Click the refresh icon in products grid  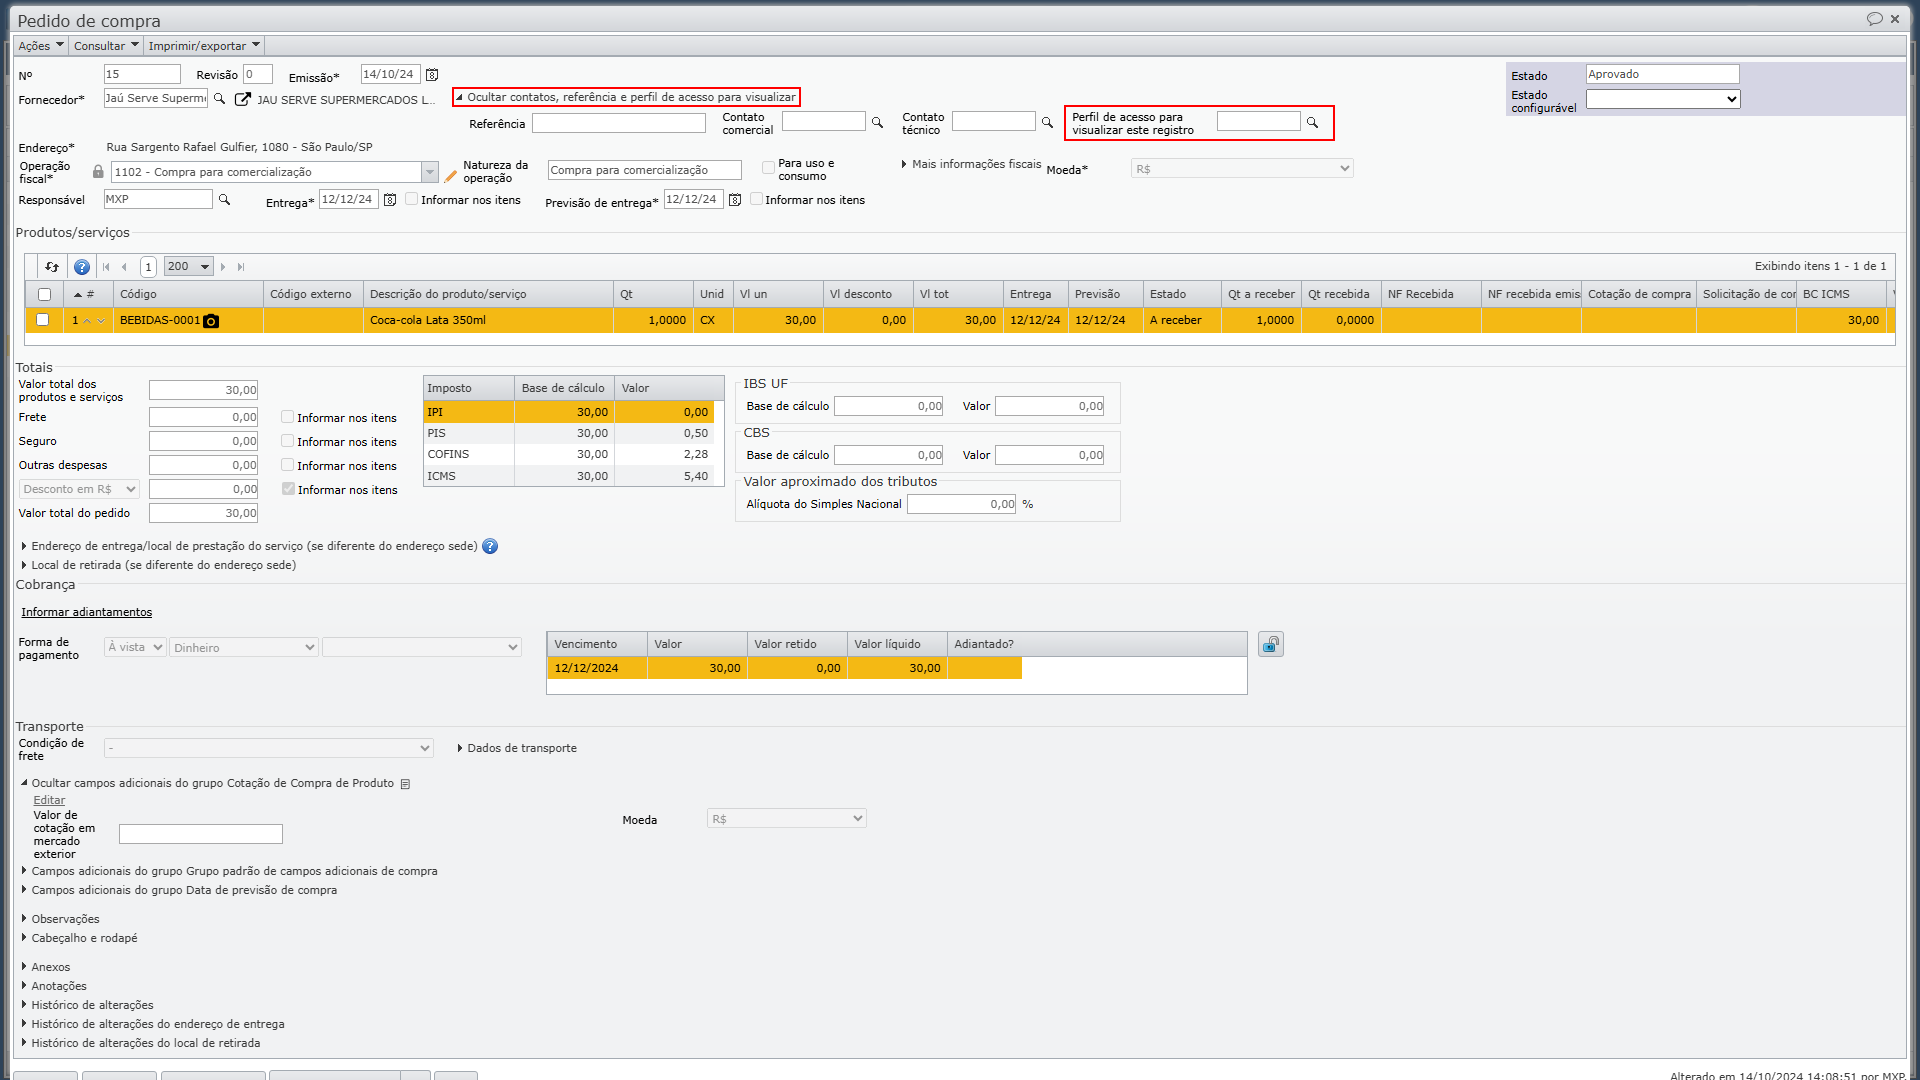52,267
